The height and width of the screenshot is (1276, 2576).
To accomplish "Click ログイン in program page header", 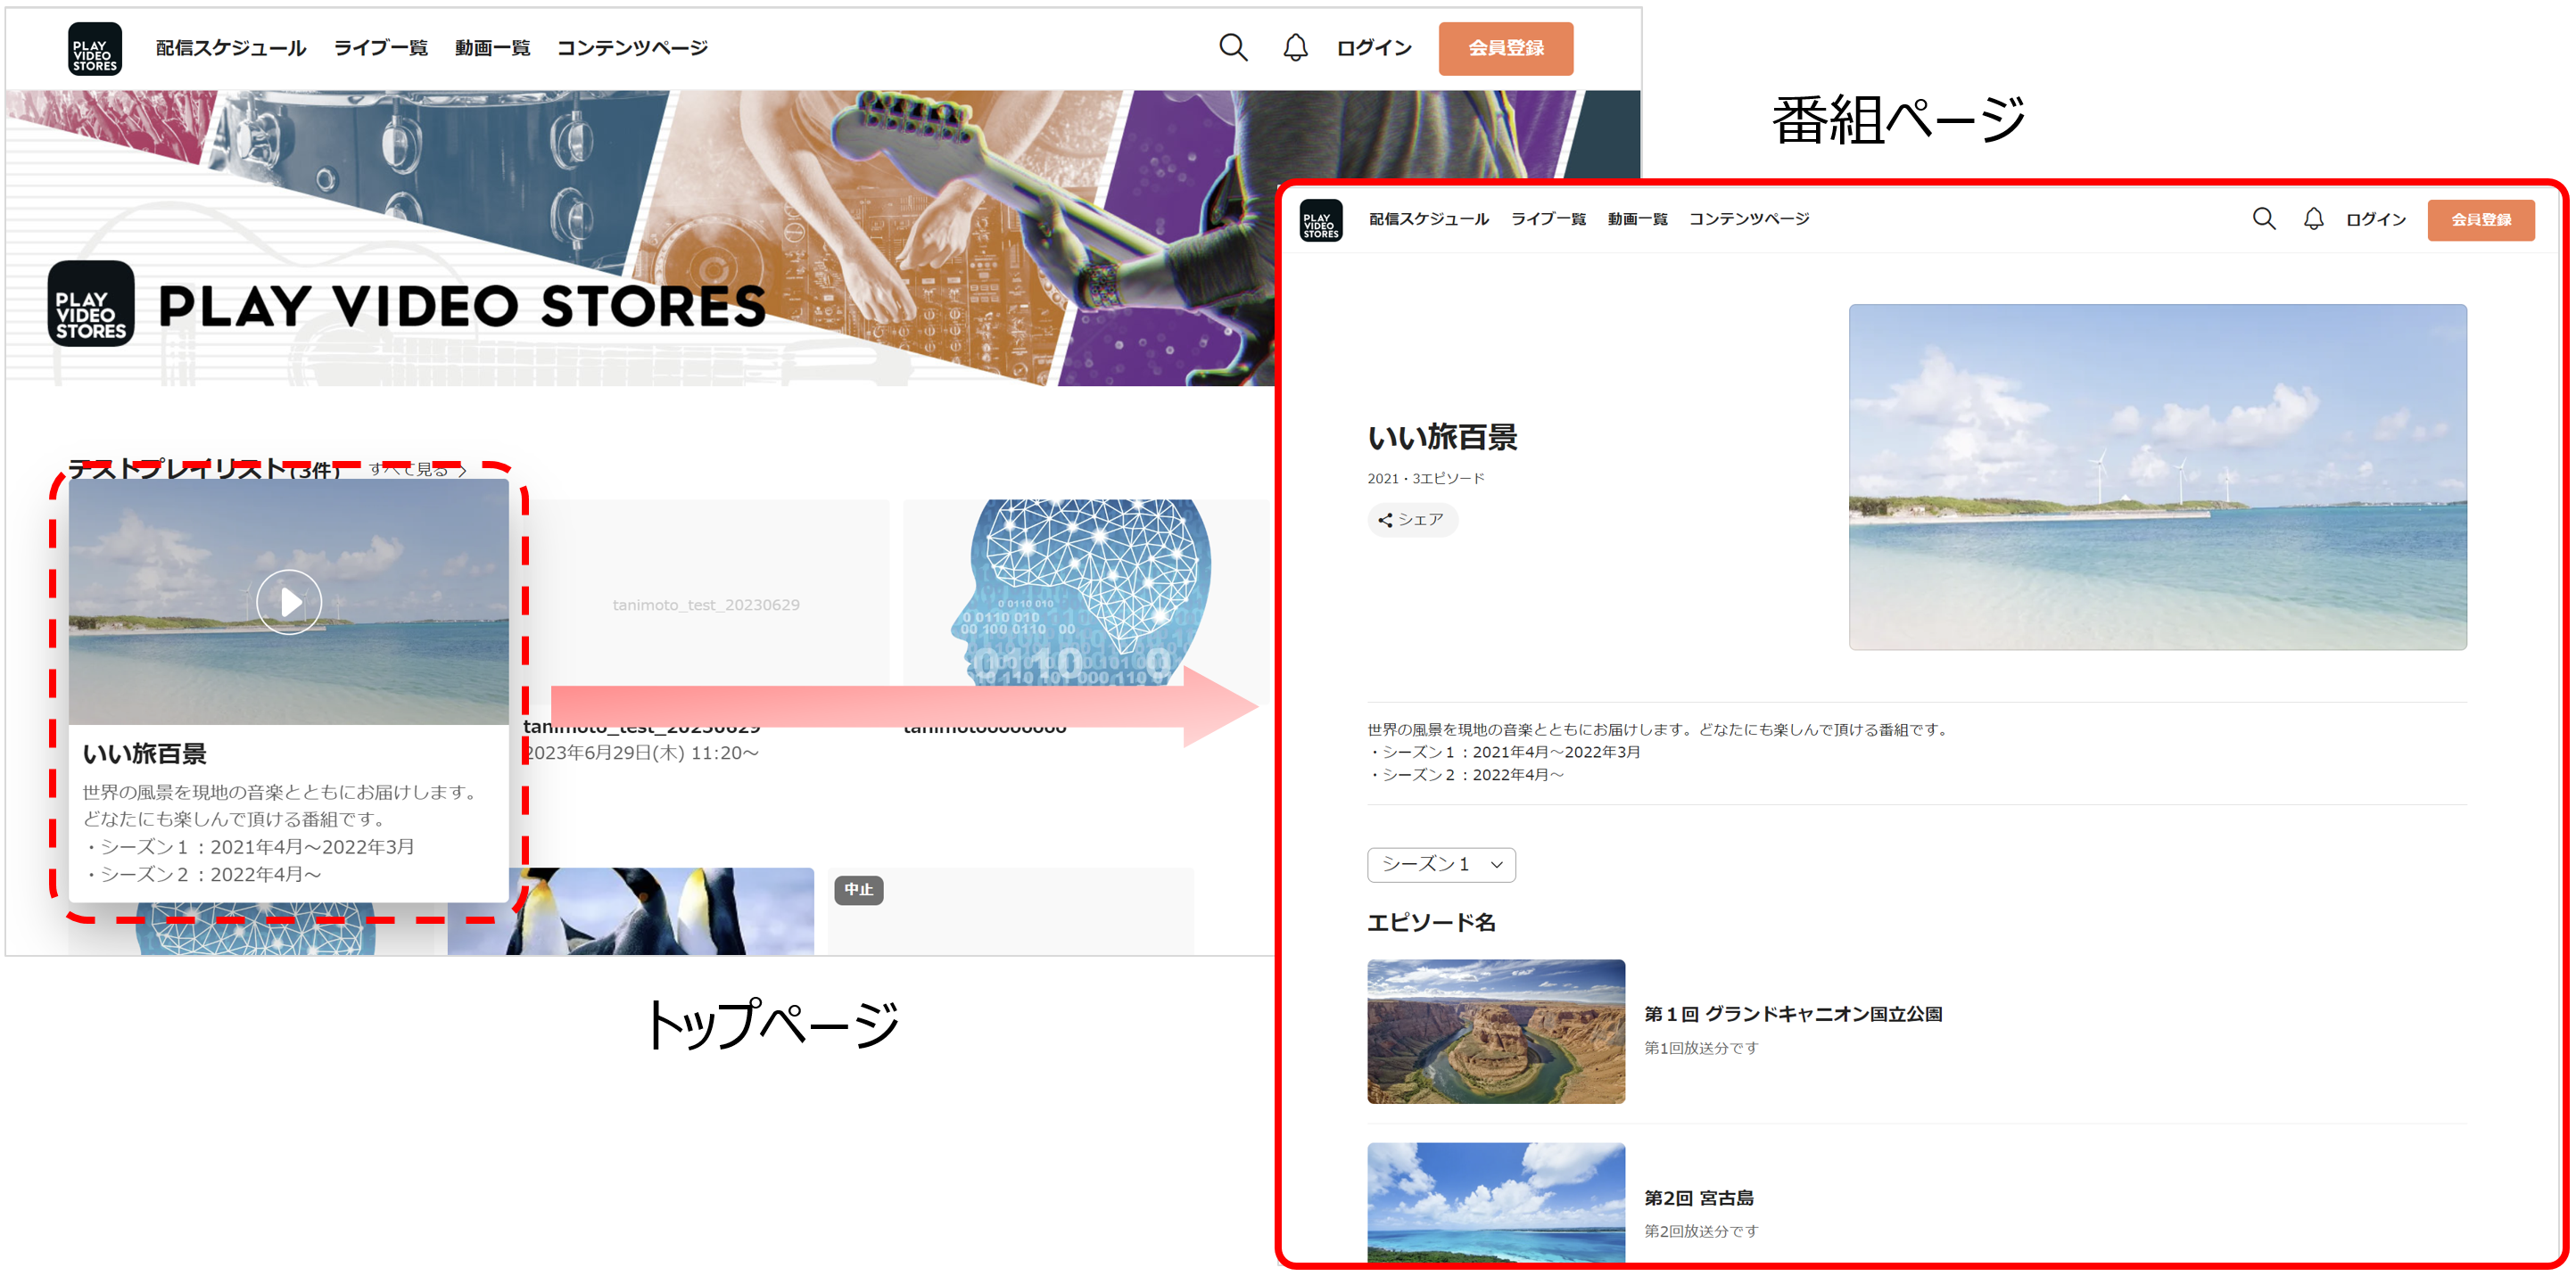I will point(2375,219).
